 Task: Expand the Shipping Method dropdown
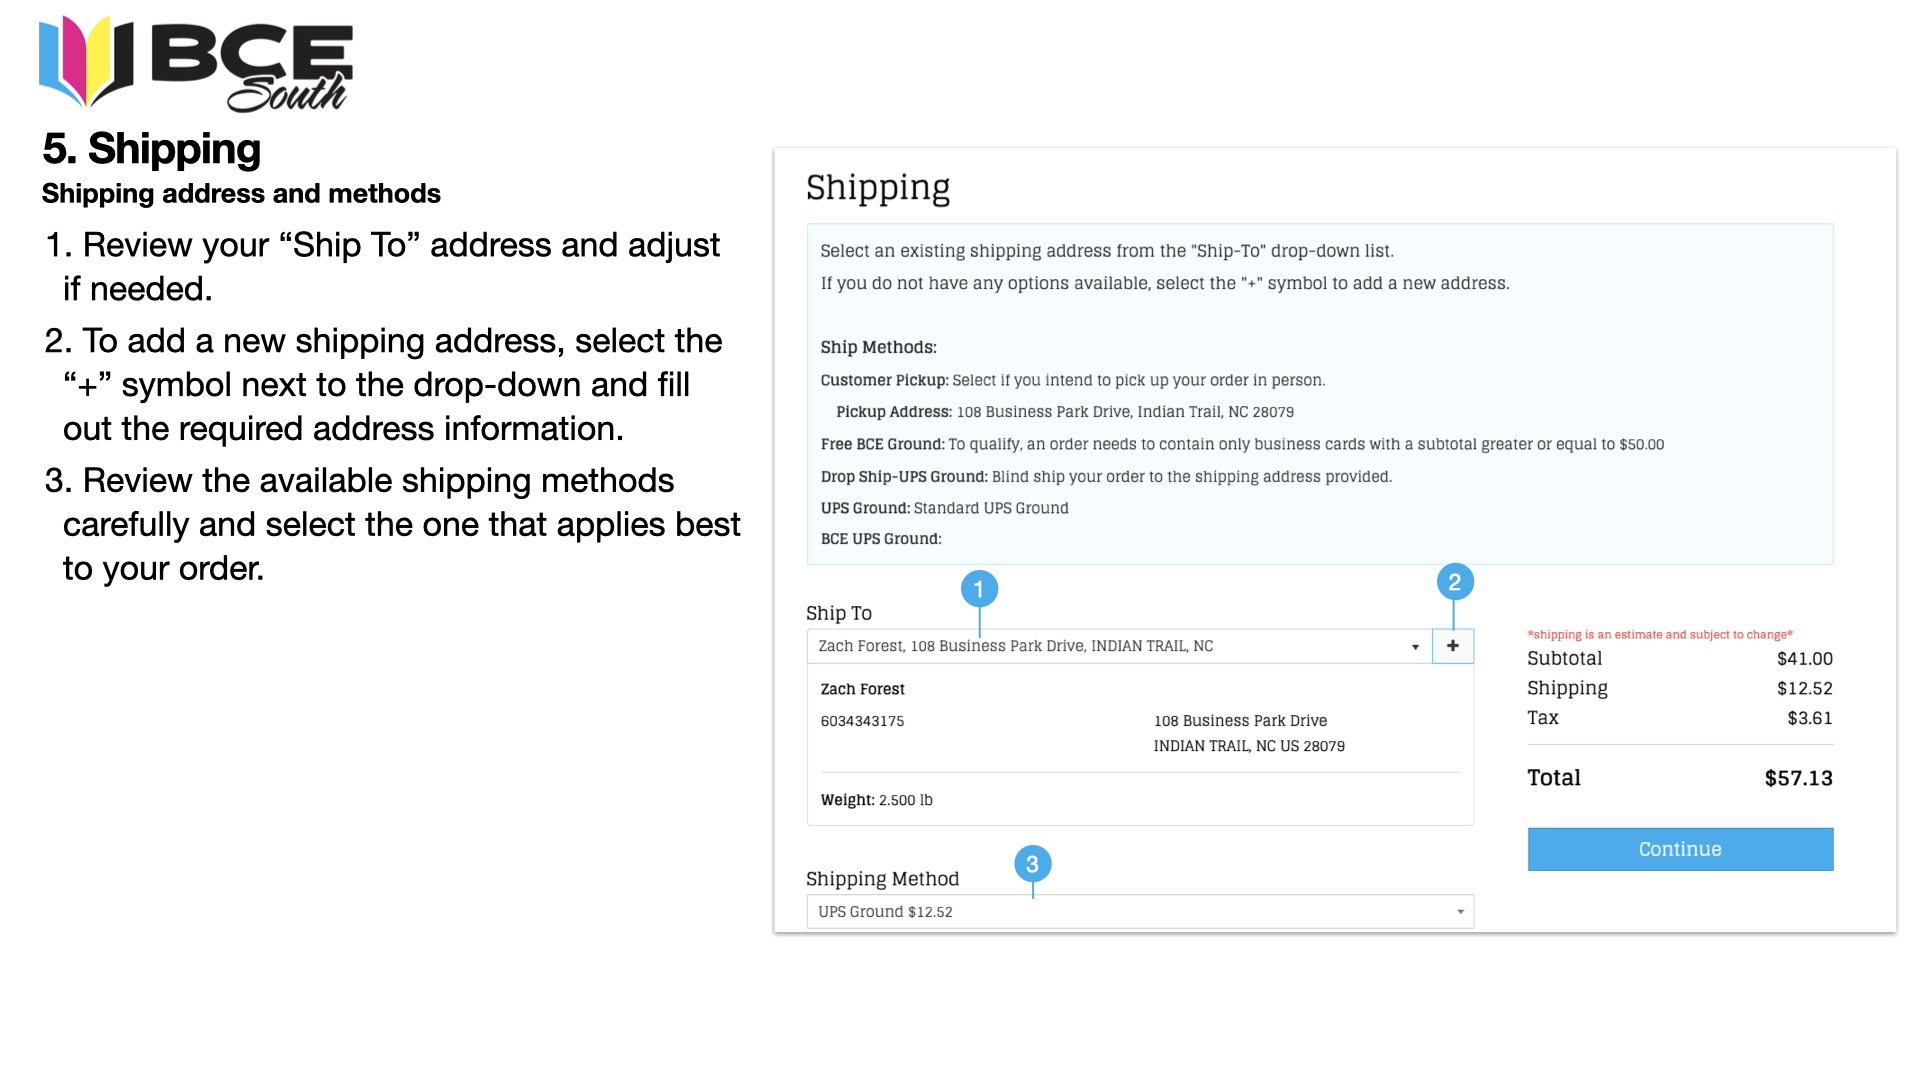point(1140,911)
